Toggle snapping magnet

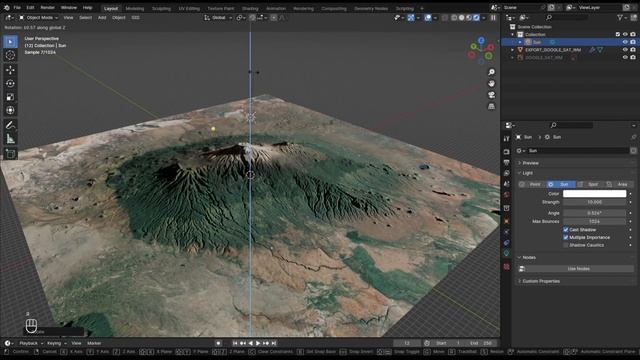click(x=253, y=18)
